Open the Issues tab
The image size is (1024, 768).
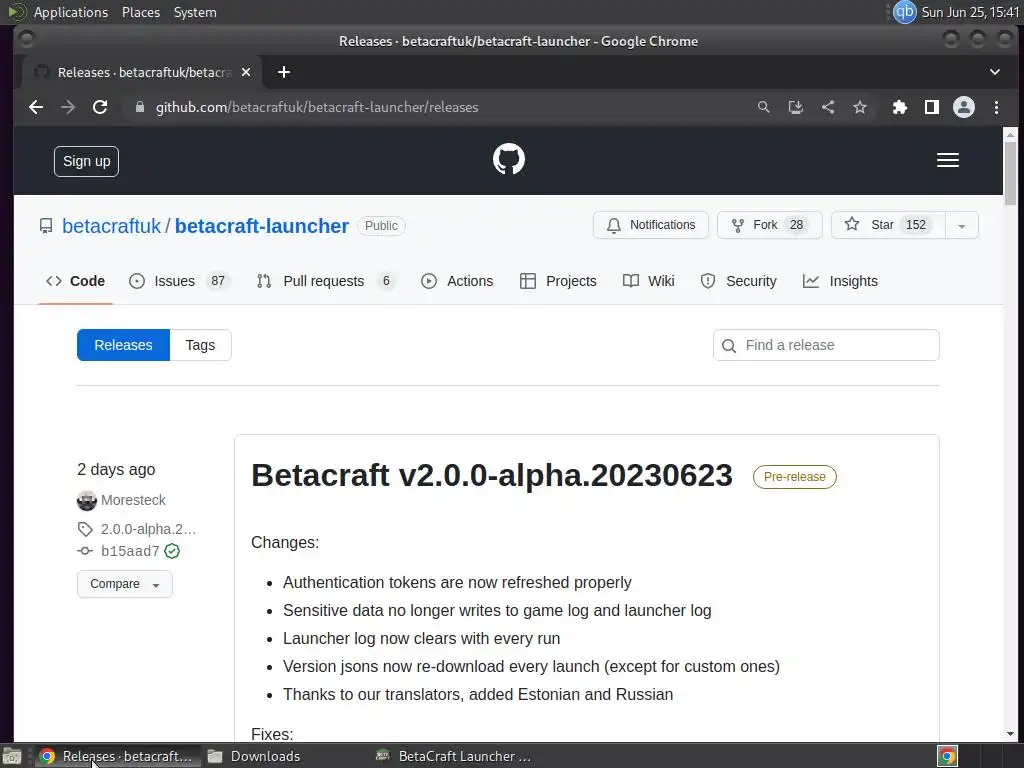coord(180,281)
